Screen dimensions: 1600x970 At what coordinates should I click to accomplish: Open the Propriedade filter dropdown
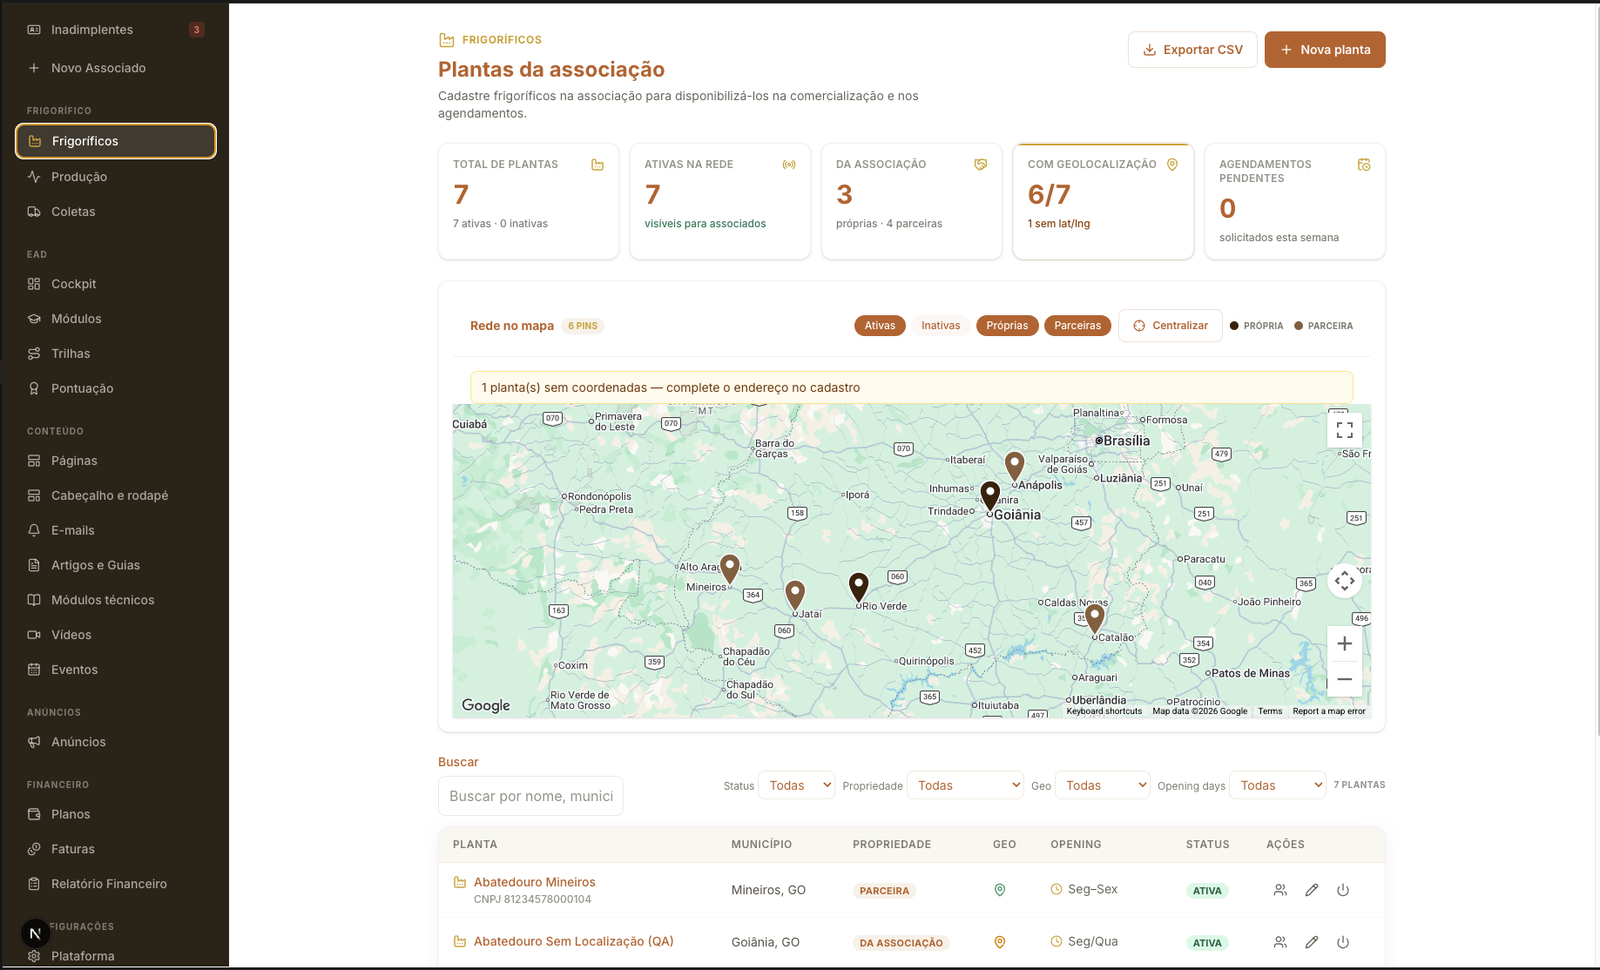tap(965, 786)
